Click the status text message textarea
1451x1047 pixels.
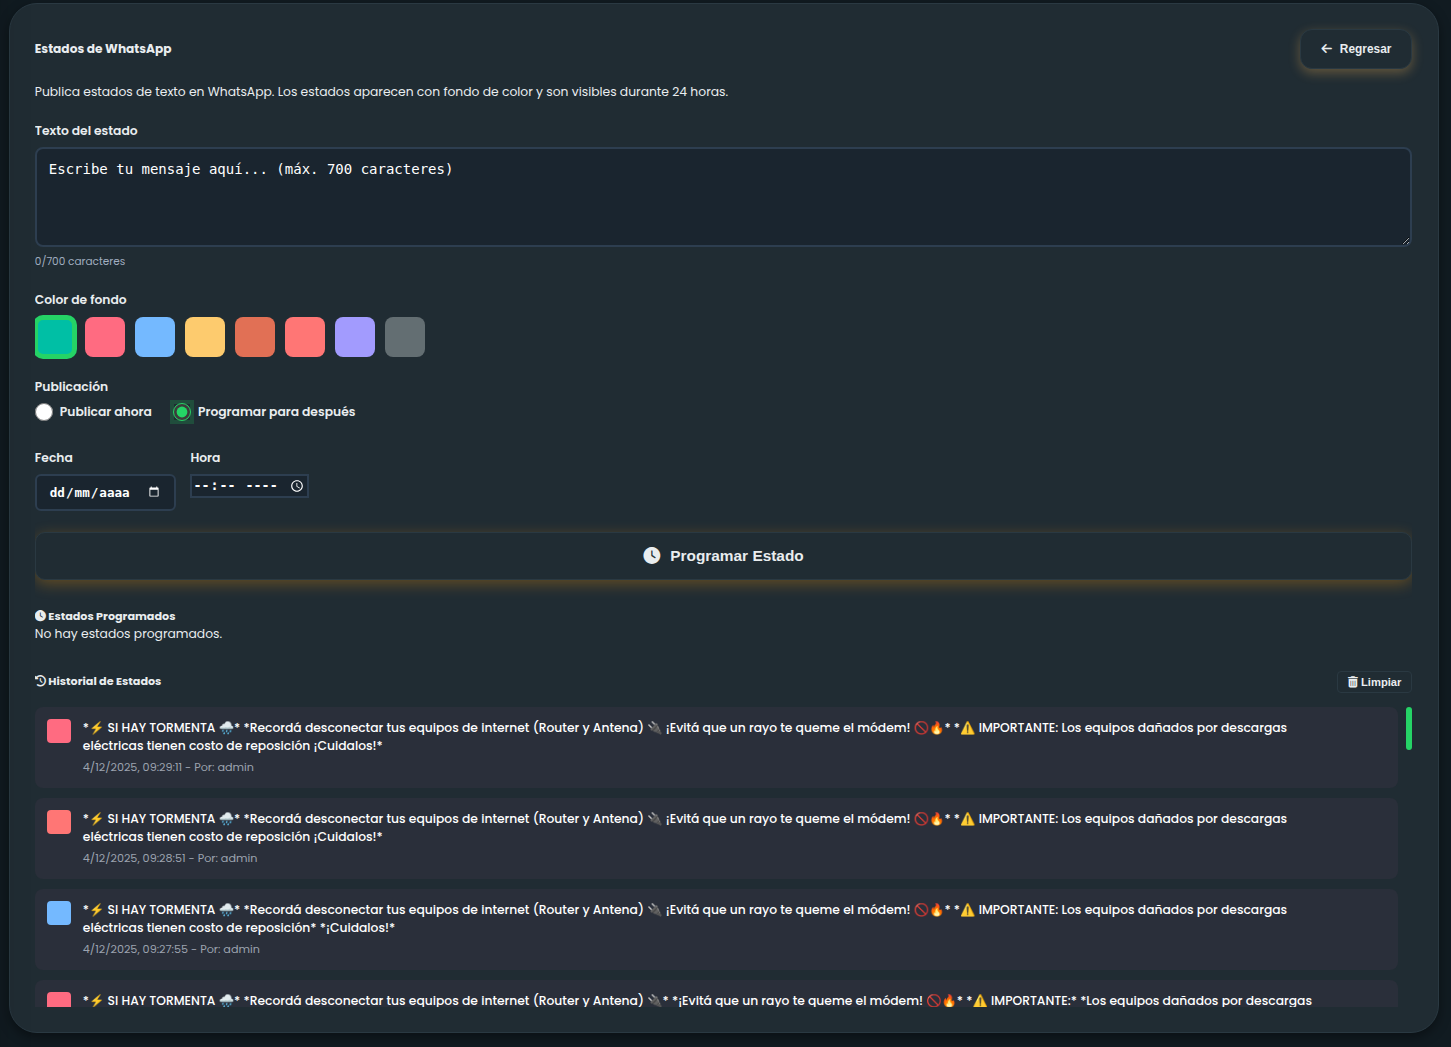click(722, 197)
